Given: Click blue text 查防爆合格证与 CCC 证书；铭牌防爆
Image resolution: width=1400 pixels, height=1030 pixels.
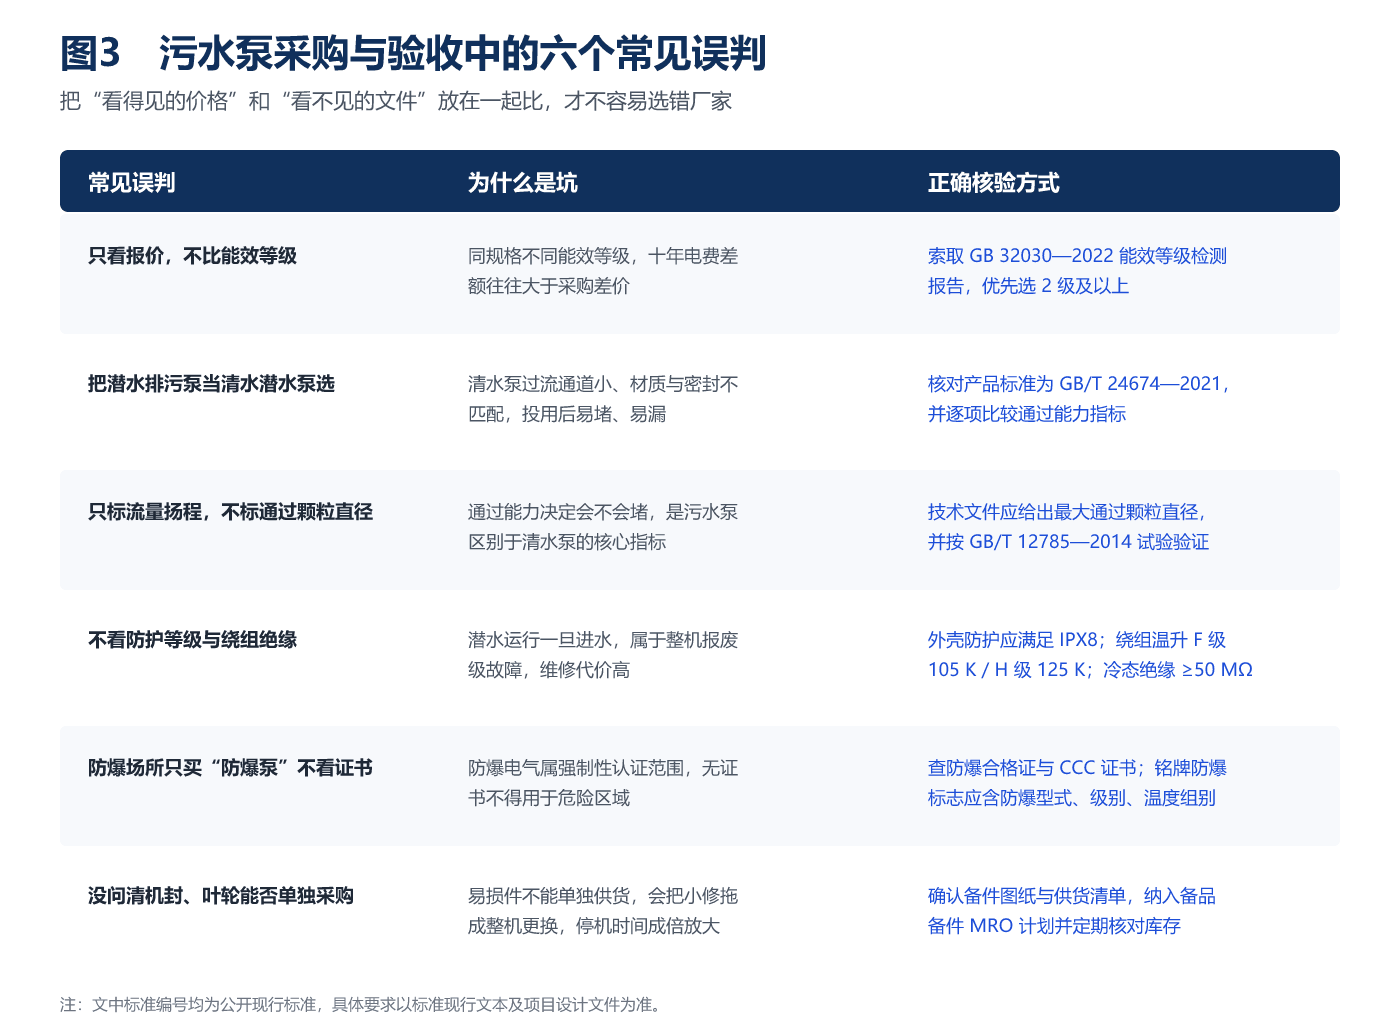Looking at the screenshot, I should (1078, 768).
